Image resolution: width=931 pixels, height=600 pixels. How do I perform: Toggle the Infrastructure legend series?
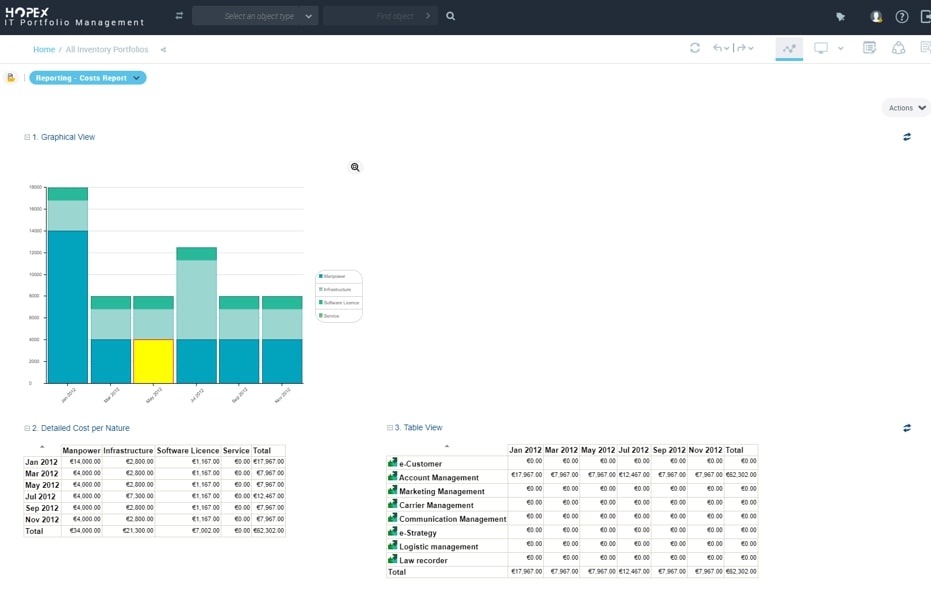337,289
